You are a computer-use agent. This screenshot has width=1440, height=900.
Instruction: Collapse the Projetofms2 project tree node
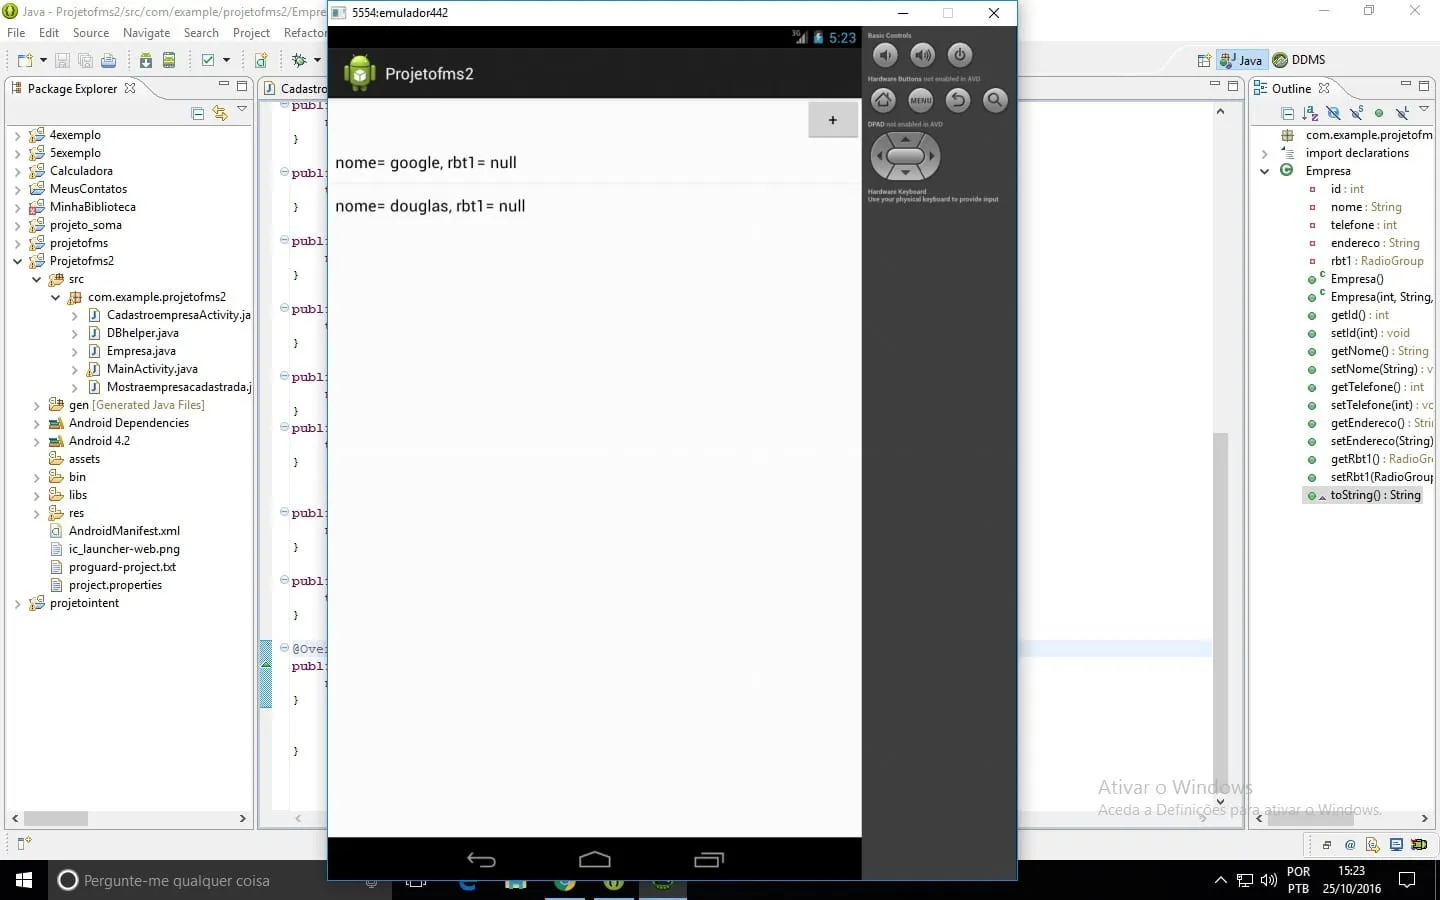17,261
